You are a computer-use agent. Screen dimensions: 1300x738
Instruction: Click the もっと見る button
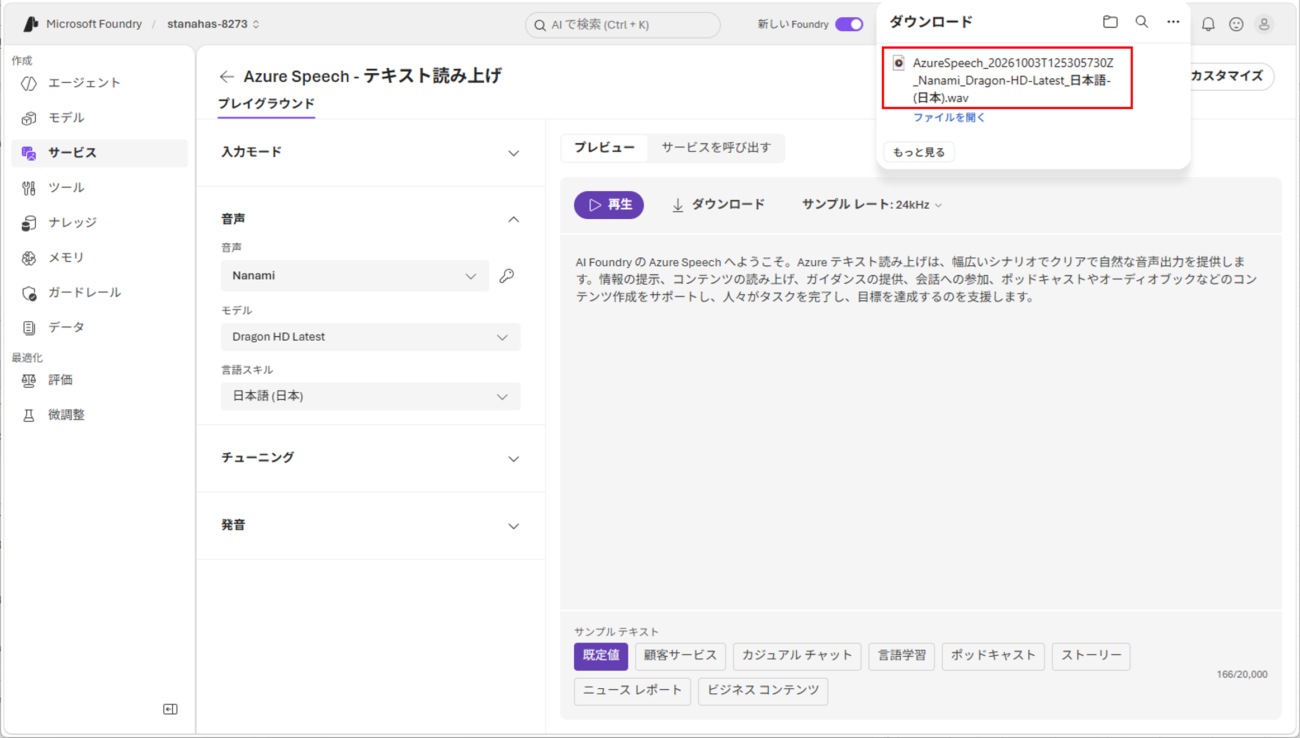919,152
